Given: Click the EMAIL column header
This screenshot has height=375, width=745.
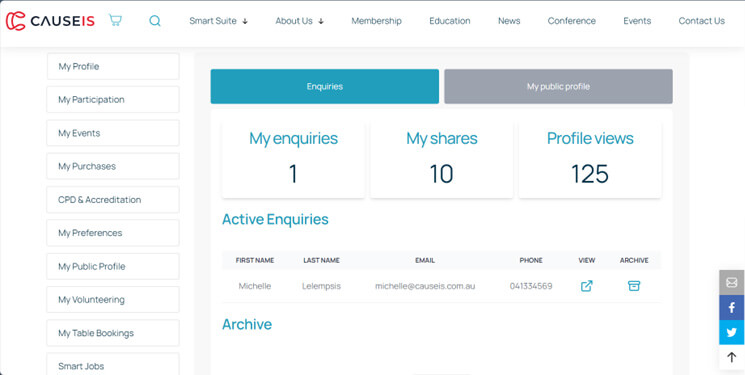Looking at the screenshot, I should click(x=425, y=260).
